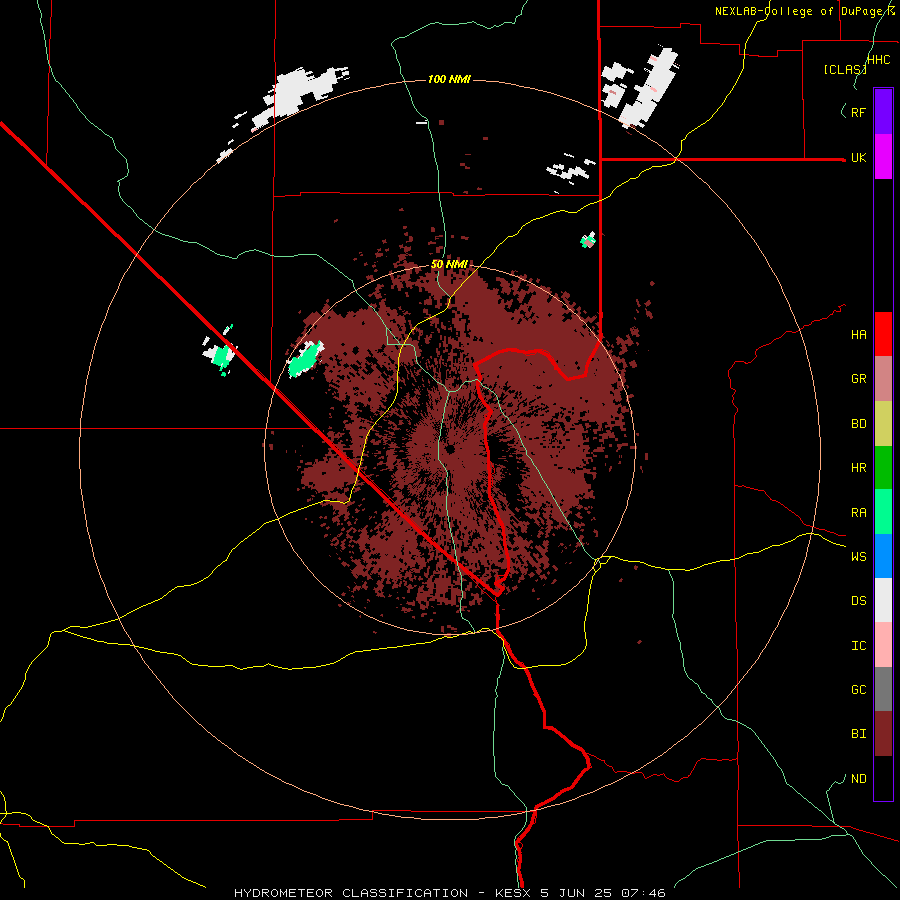Click the WS legend label
The image size is (900, 900).
pos(858,557)
